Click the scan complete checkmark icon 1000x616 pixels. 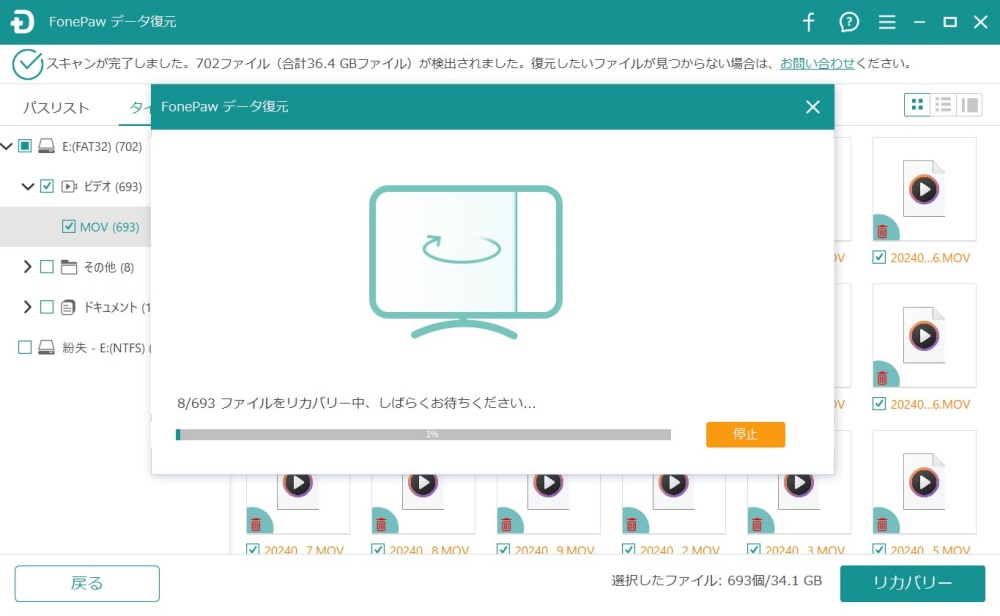point(27,64)
